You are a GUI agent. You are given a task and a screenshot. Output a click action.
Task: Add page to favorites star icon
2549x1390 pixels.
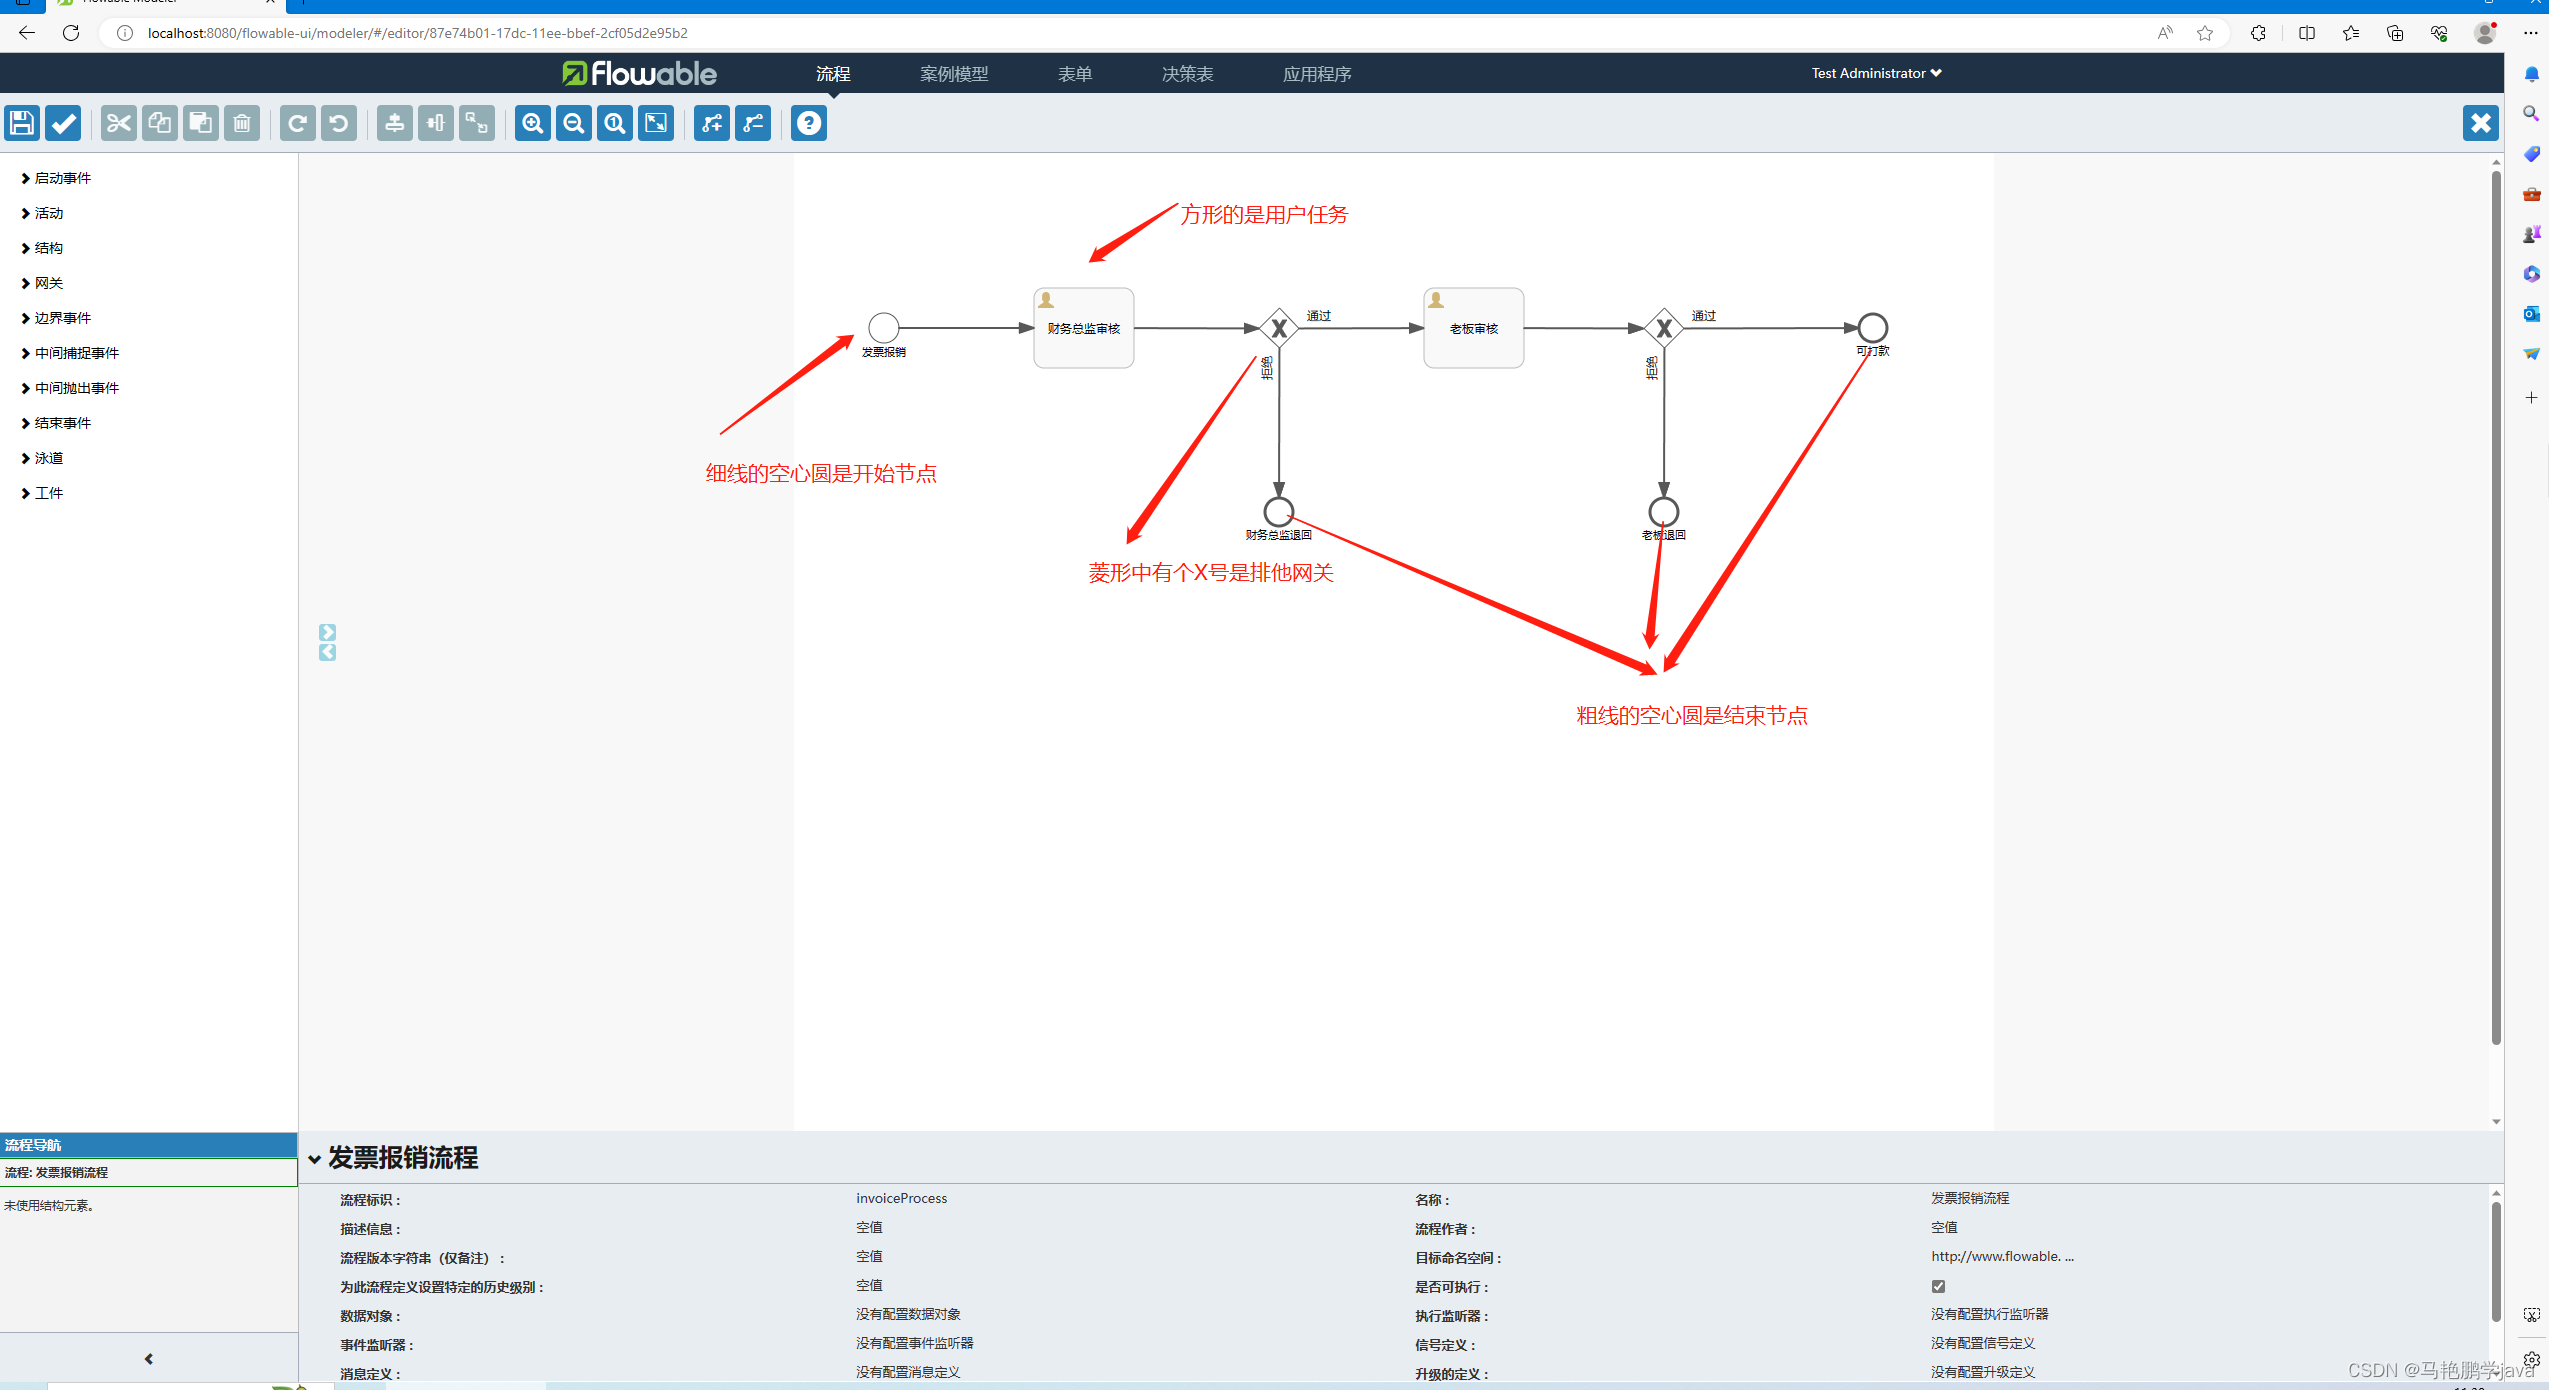pyautogui.click(x=2205, y=33)
